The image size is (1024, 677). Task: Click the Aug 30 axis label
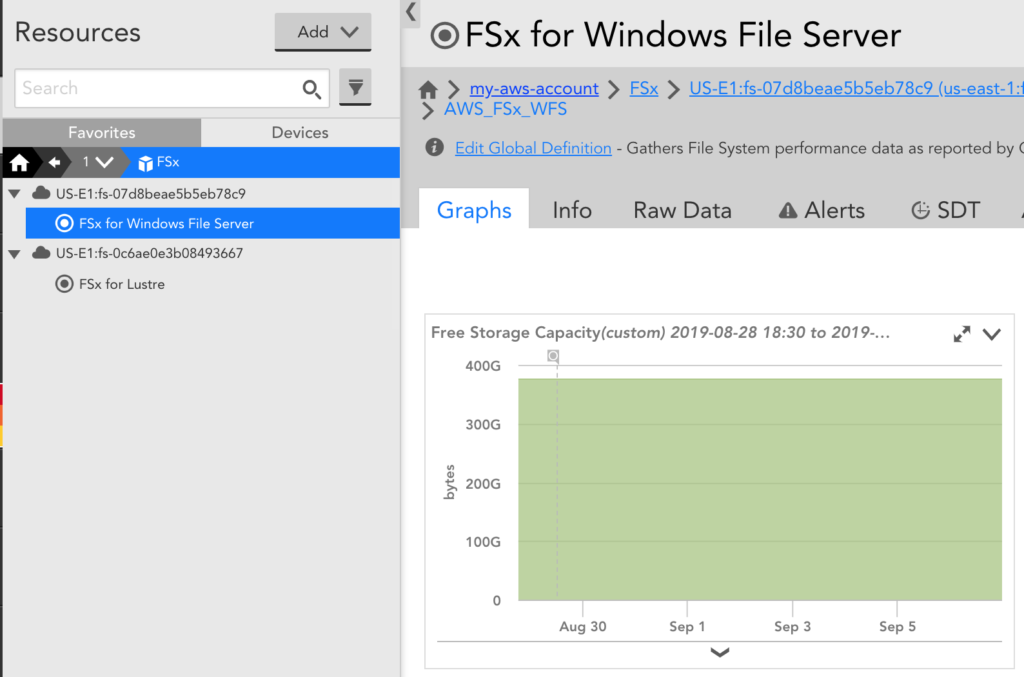pyautogui.click(x=583, y=626)
